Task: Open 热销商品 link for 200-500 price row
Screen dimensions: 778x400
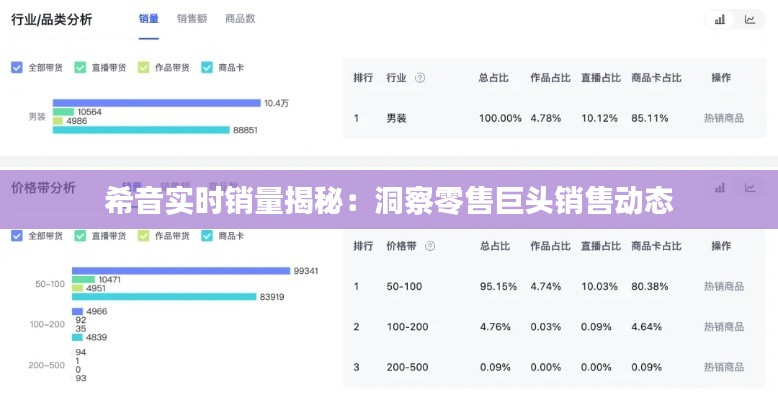Action: [723, 367]
